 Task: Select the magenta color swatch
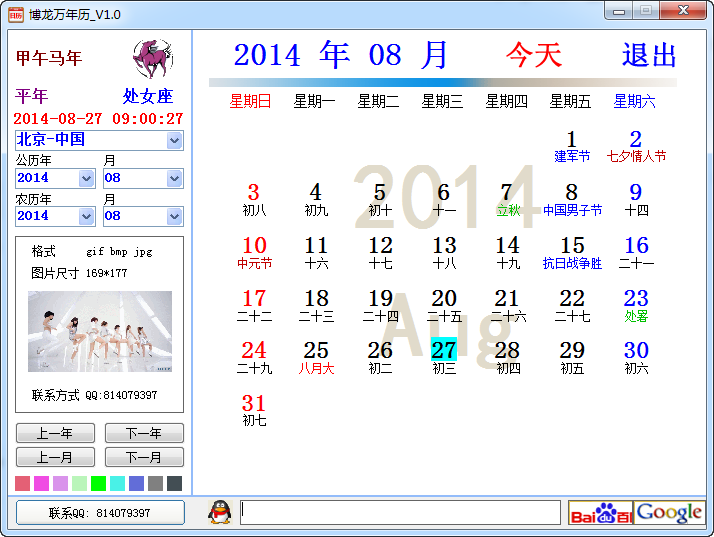[x=41, y=483]
